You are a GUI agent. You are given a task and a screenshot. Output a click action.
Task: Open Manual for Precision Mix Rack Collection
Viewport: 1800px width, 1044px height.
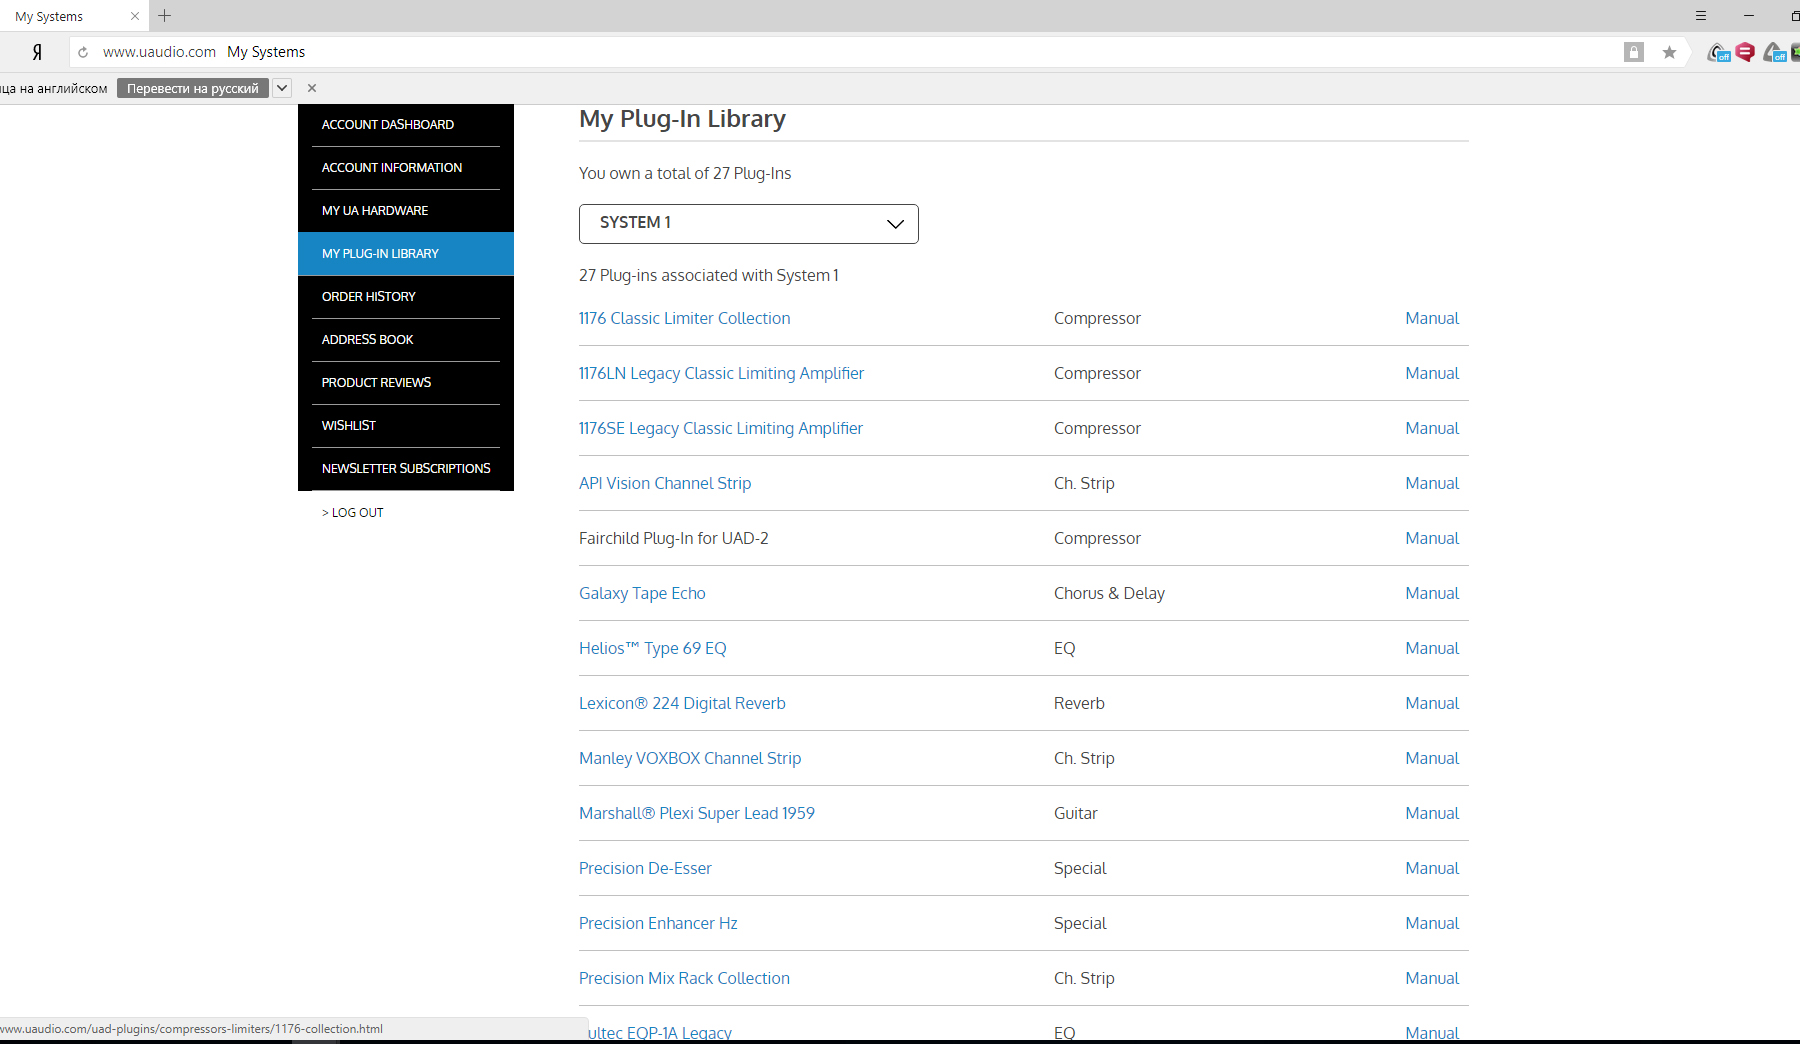[1432, 978]
